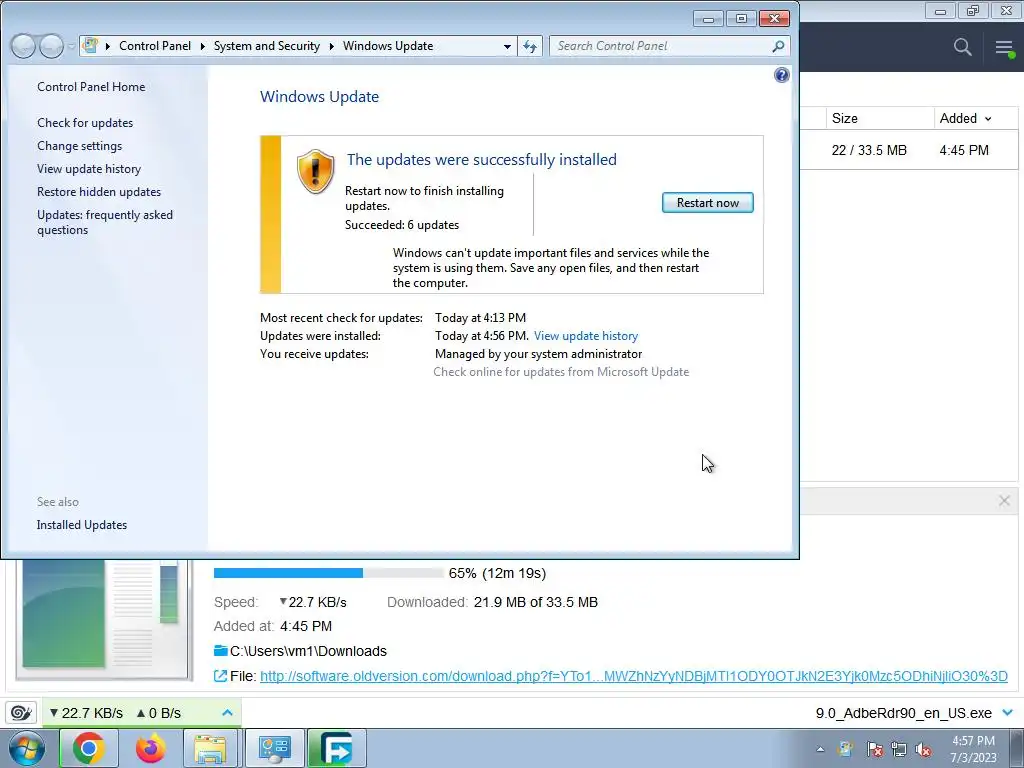Maximize the Windows Update window

[741, 18]
